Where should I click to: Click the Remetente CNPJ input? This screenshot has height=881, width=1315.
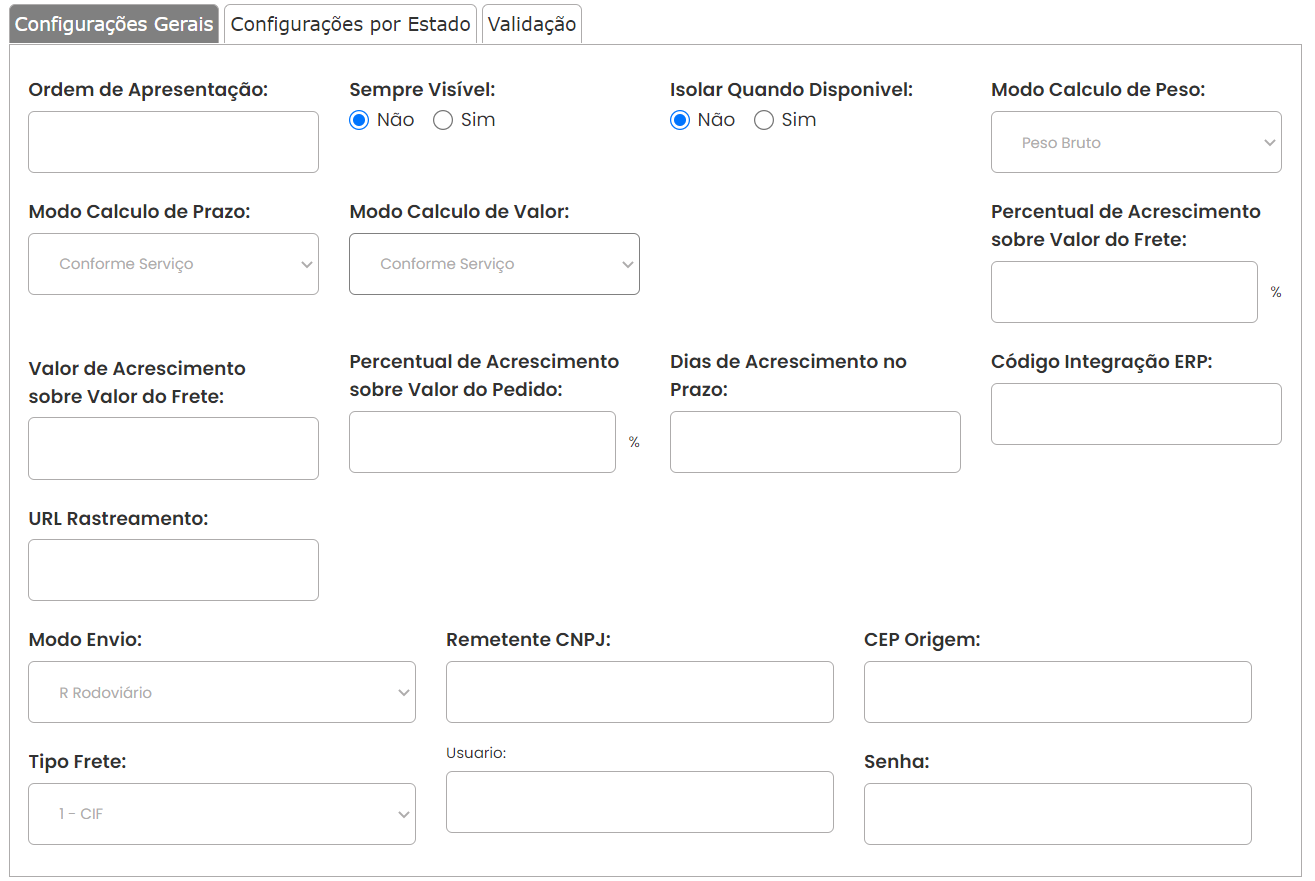[x=640, y=692]
